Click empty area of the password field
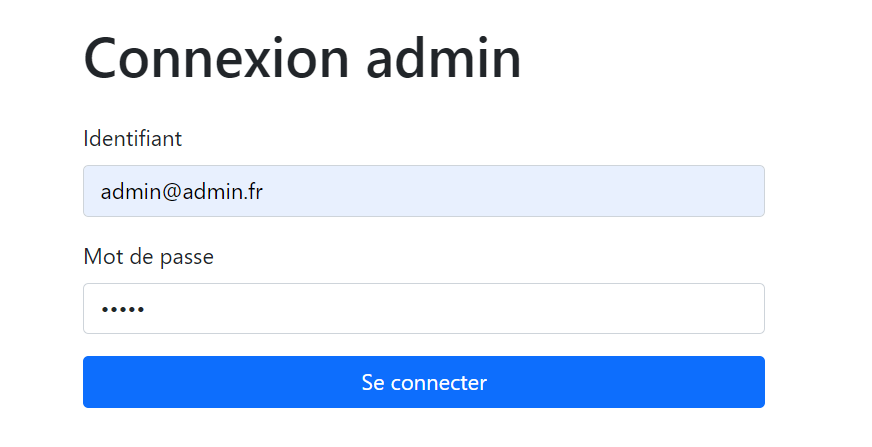The width and height of the screenshot is (872, 447). 500,309
